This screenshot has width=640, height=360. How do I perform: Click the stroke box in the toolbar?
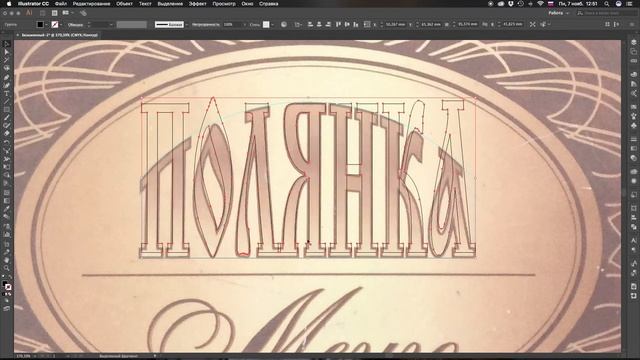(8, 287)
